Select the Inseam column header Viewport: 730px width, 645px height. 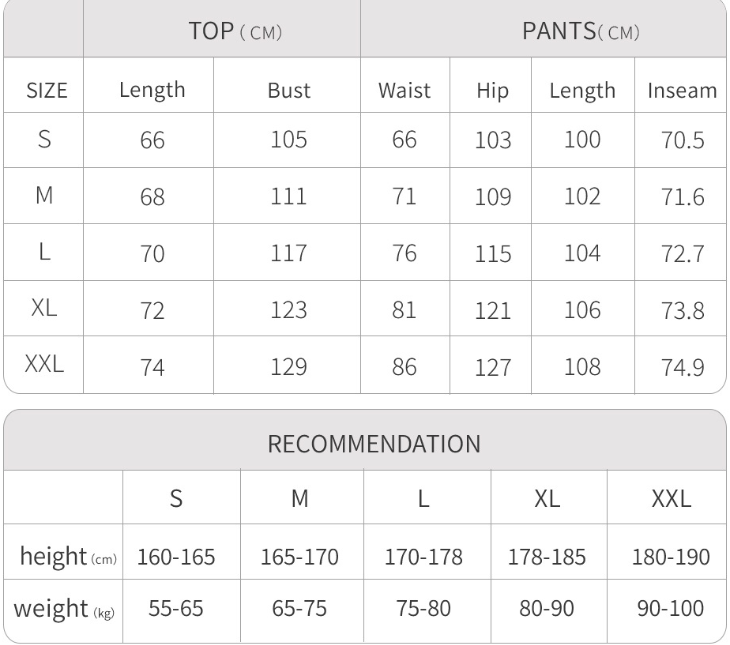coord(682,90)
